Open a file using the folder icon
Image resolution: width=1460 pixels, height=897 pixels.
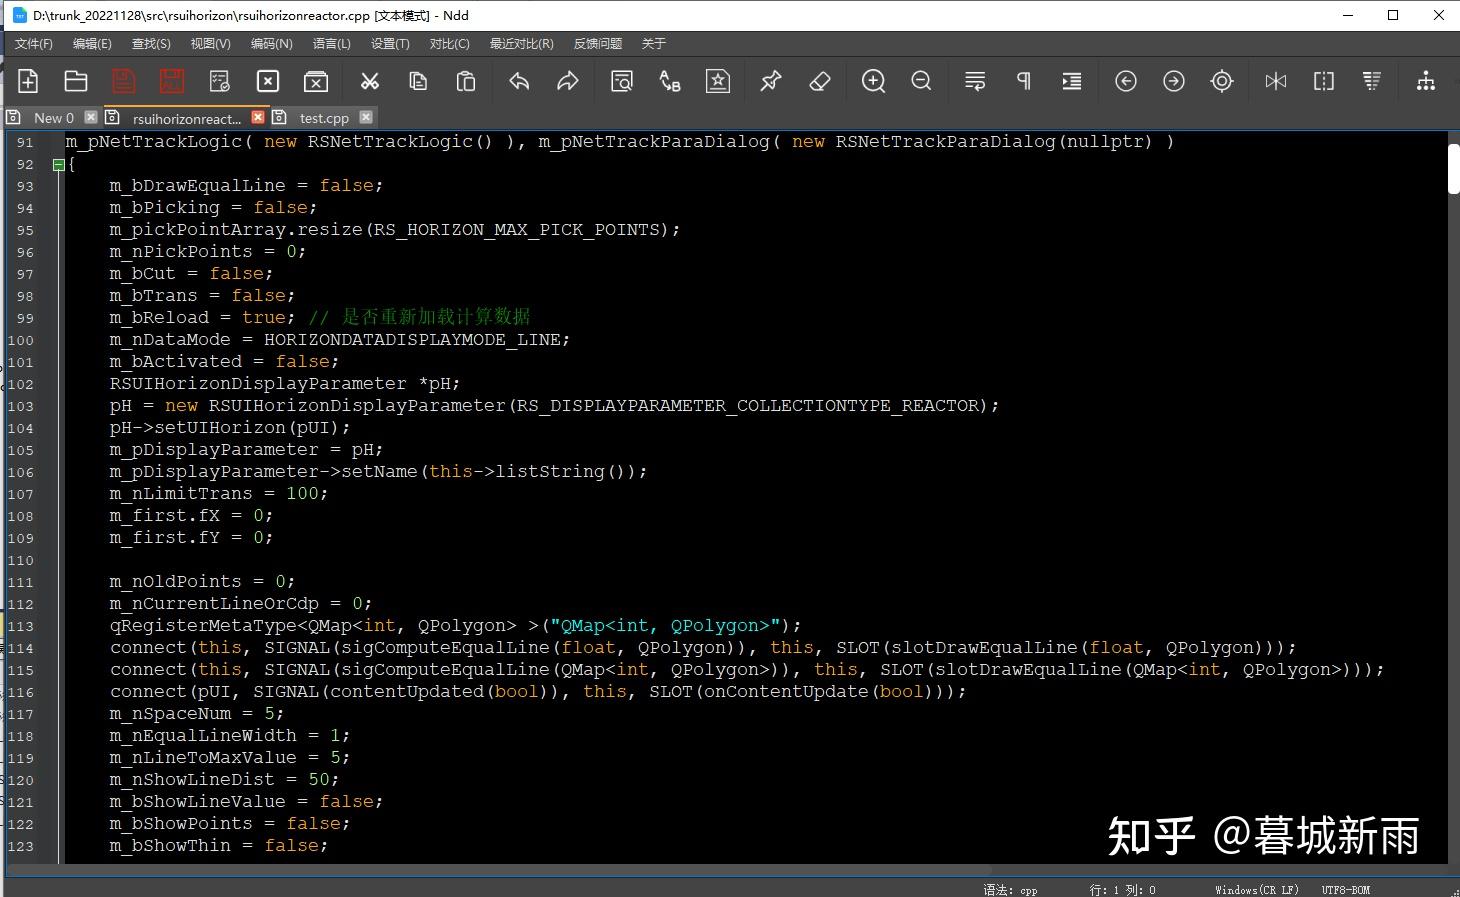pos(76,81)
